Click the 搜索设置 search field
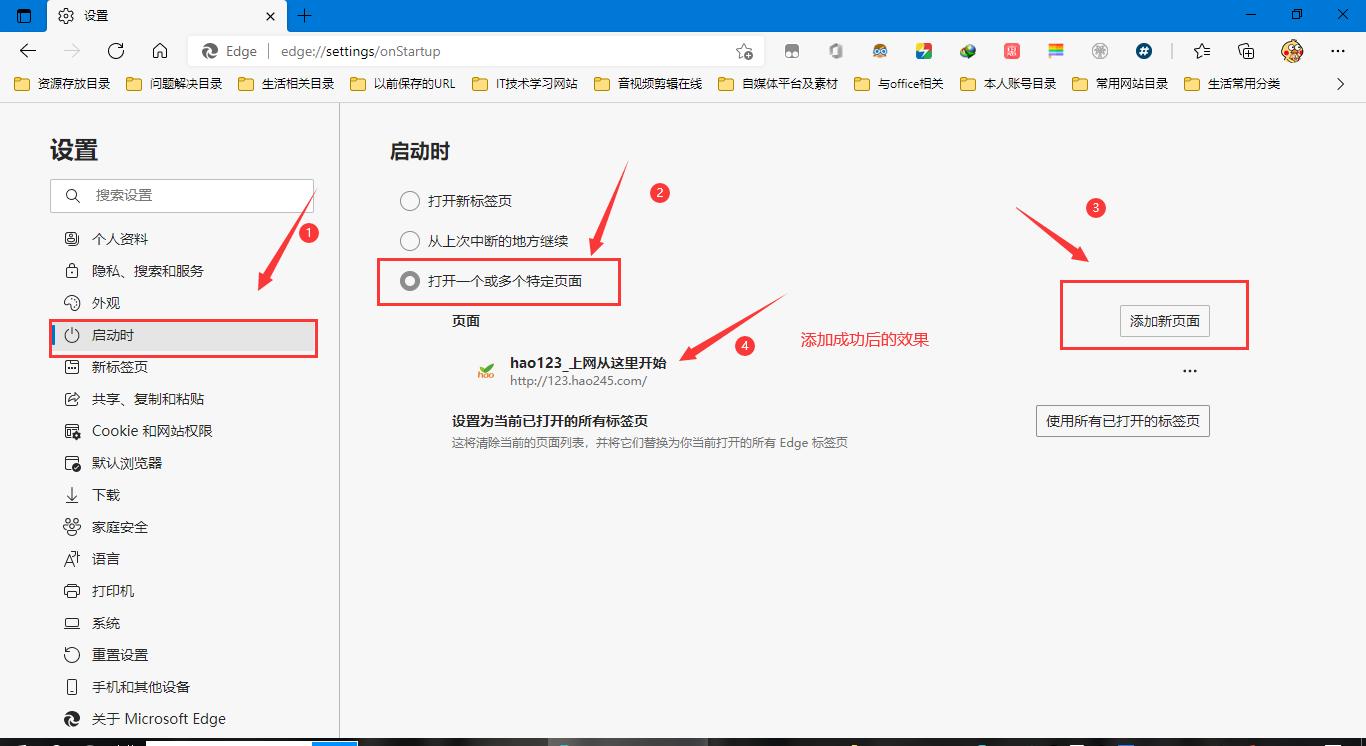The image size is (1366, 746). (x=182, y=194)
